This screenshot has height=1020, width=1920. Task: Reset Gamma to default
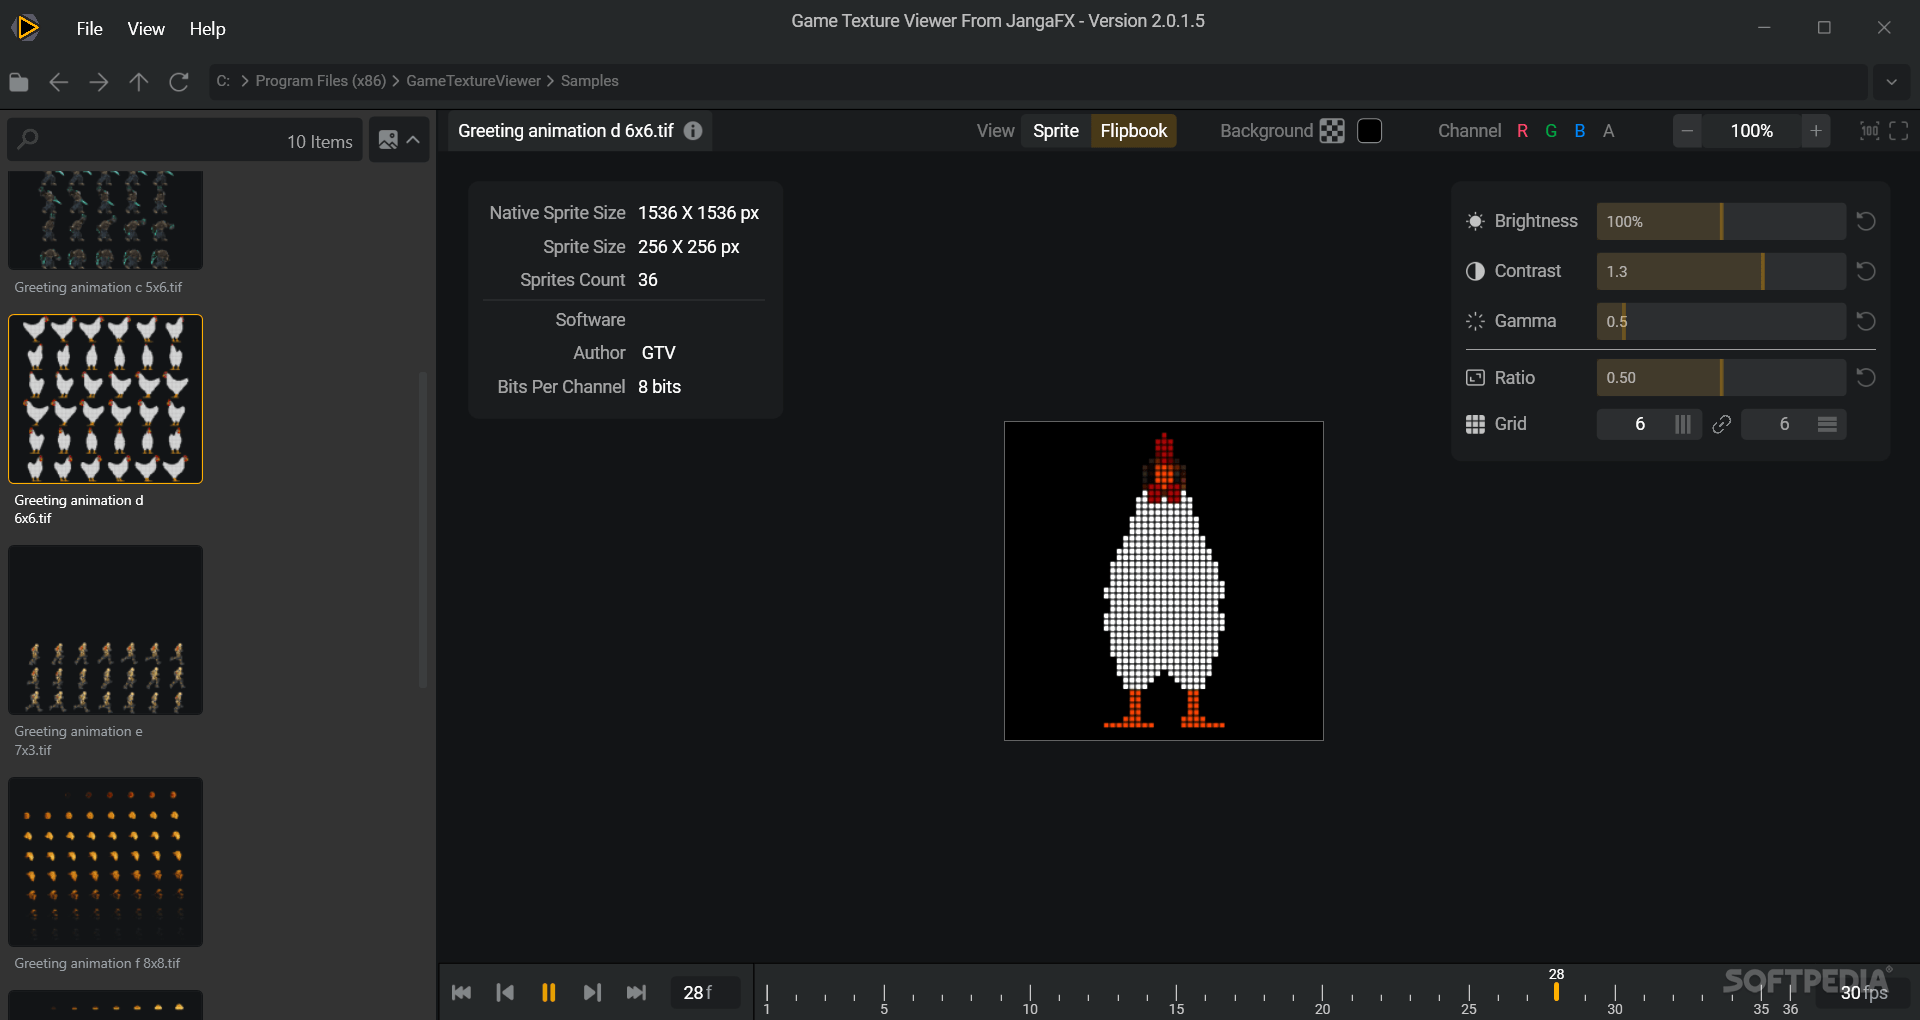pos(1865,321)
